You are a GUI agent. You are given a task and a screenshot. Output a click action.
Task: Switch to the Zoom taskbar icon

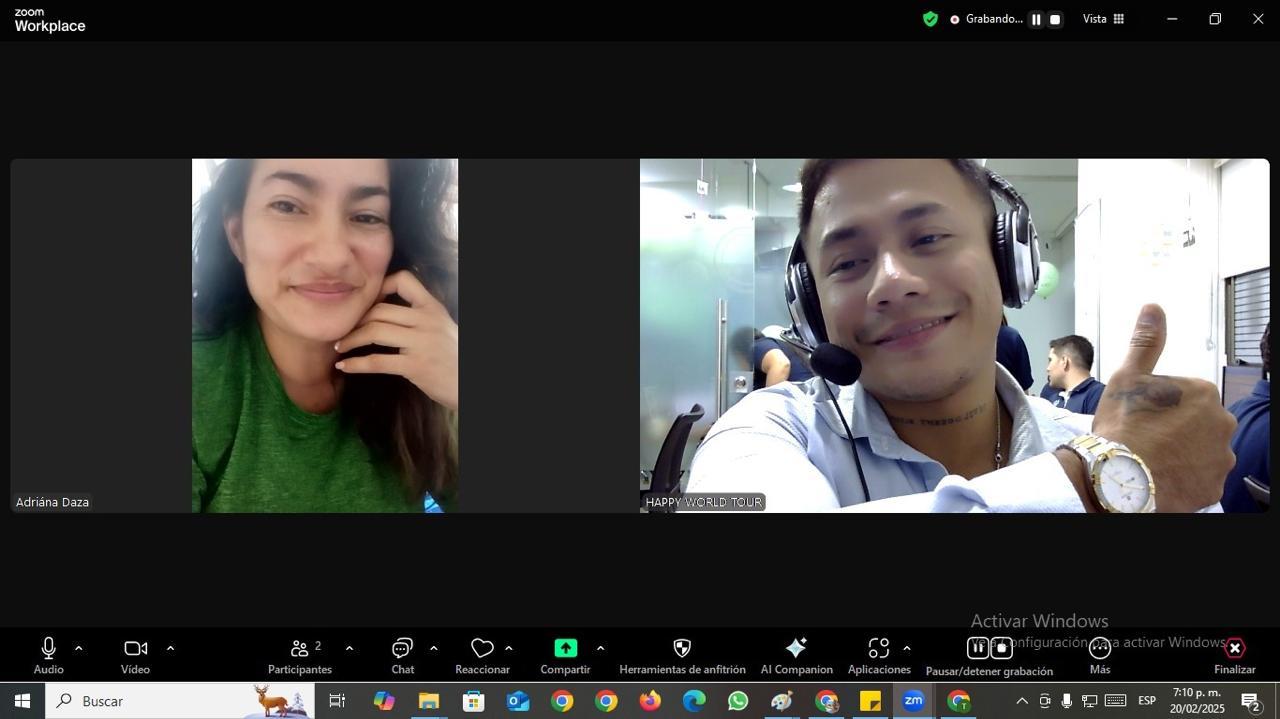point(913,701)
